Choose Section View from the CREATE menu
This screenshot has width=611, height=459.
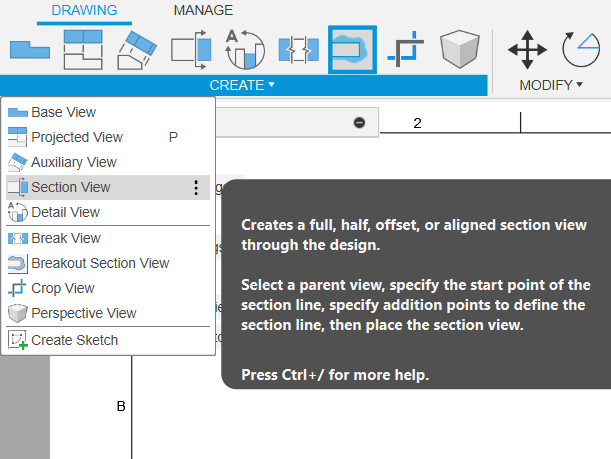(71, 187)
